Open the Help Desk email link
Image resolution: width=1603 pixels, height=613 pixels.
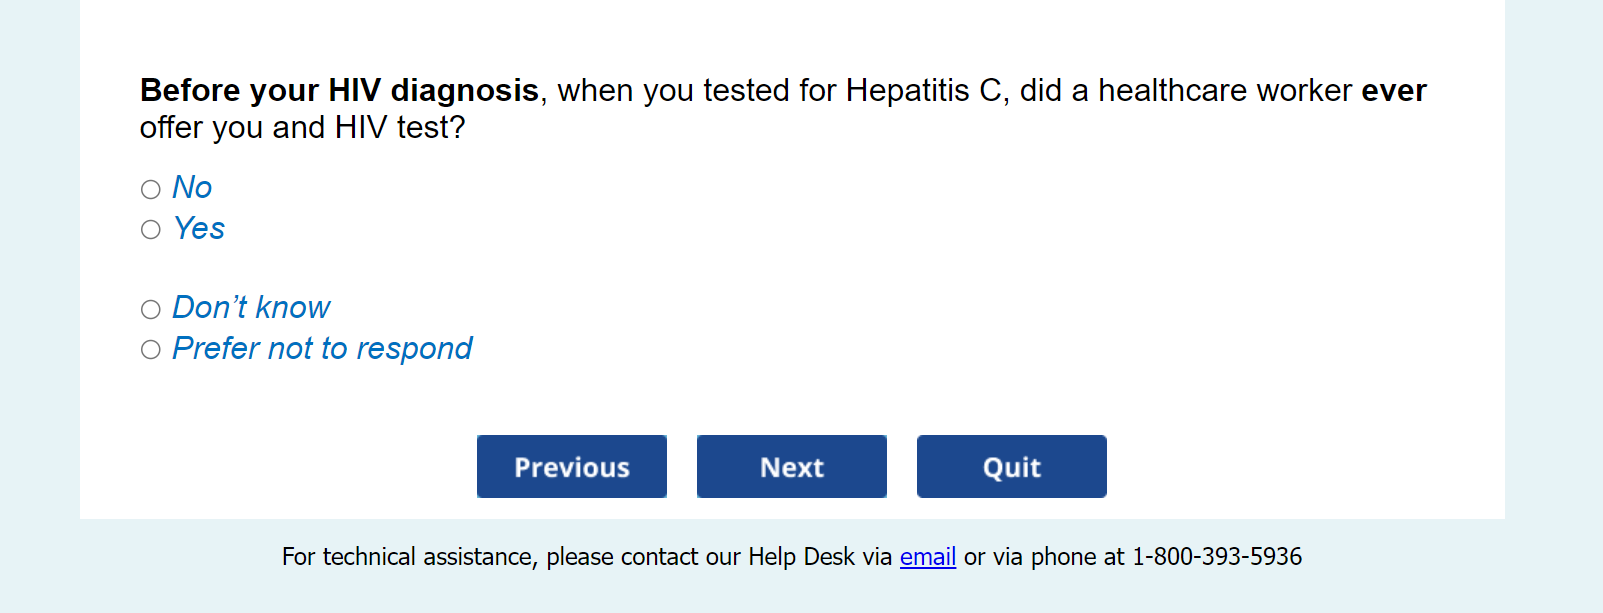point(927,557)
